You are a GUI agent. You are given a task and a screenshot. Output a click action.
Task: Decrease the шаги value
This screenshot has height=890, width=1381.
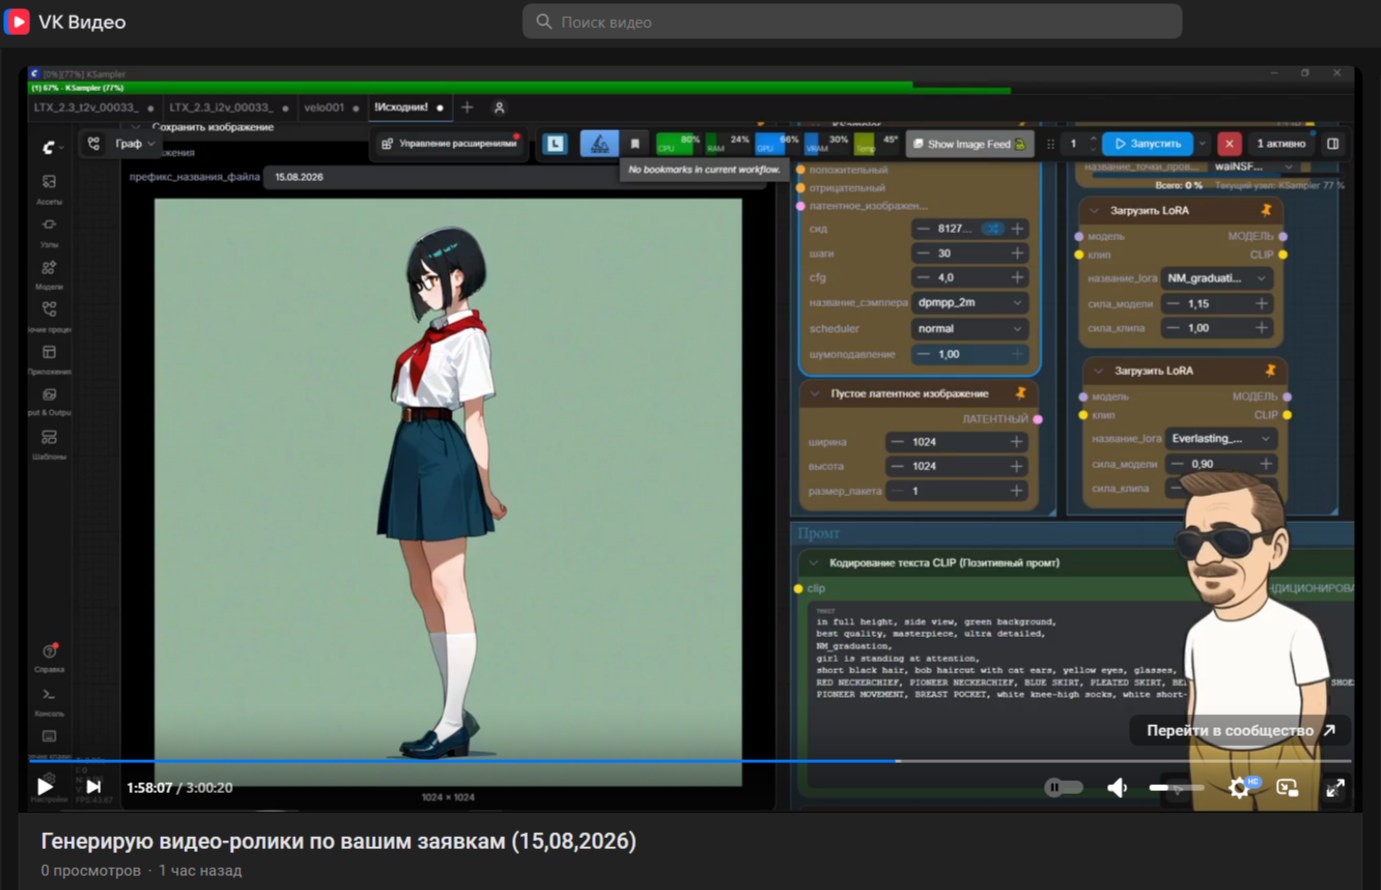(922, 253)
